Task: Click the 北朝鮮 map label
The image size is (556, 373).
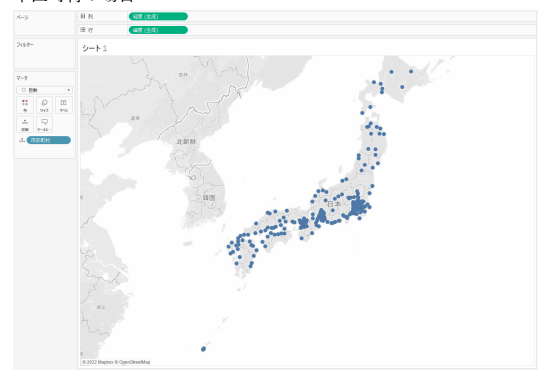Action: coord(186,141)
